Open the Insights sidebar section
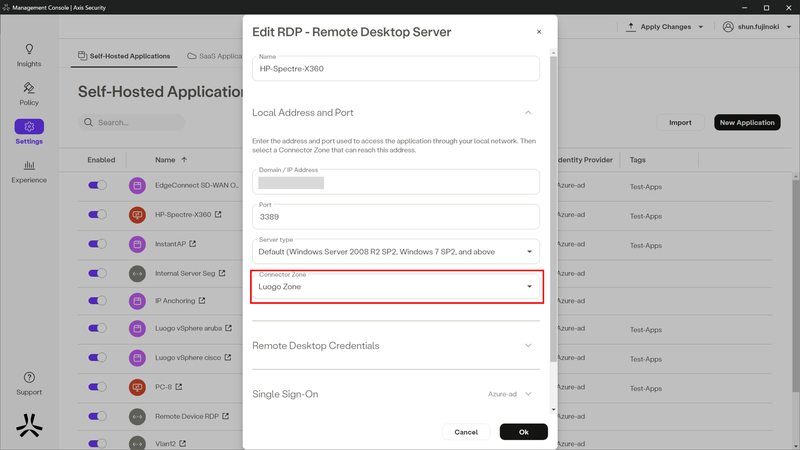This screenshot has width=800, height=450. click(x=29, y=55)
